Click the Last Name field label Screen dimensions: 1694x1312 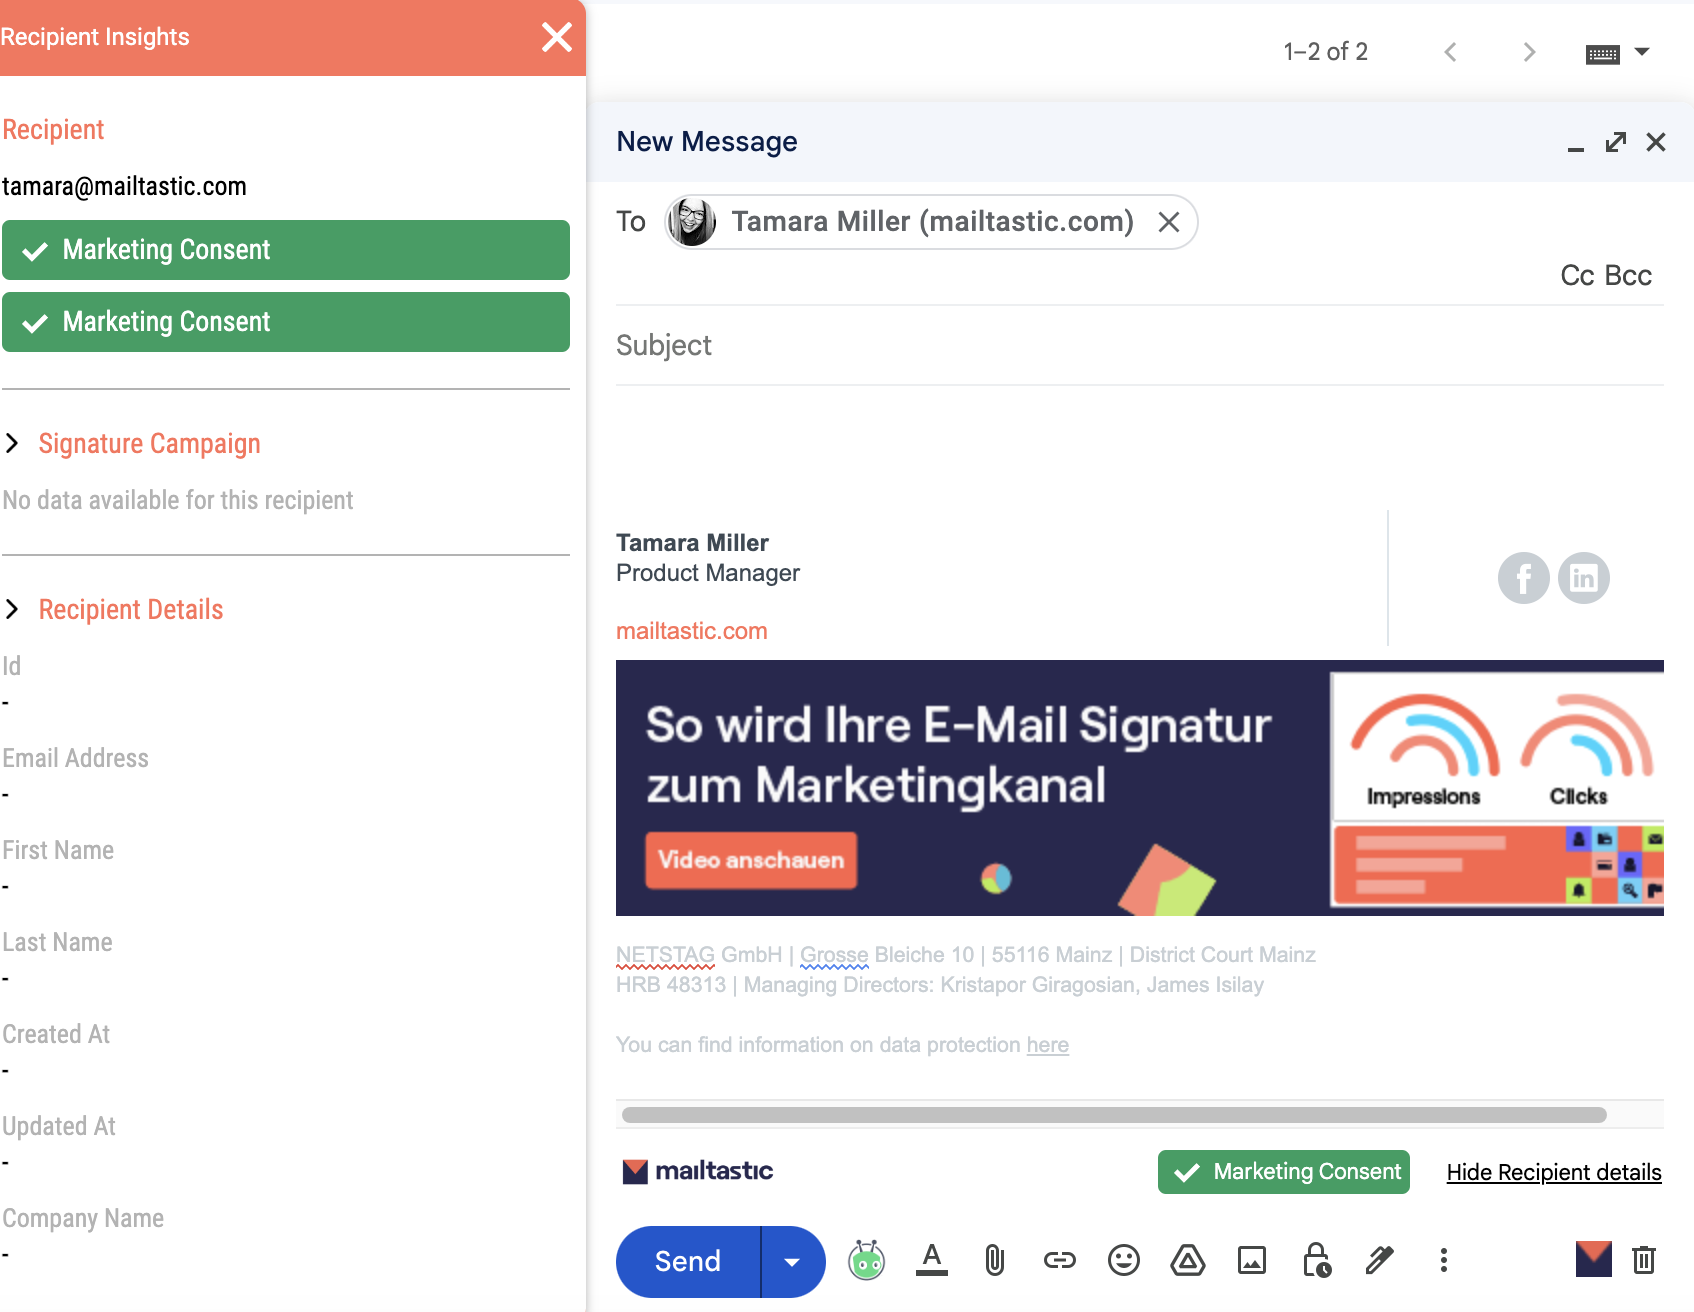(x=57, y=942)
